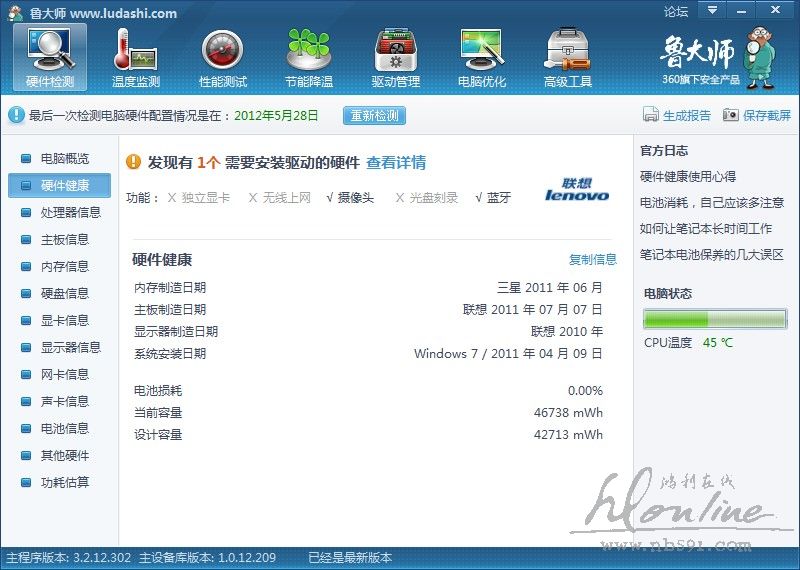This screenshot has height=570, width=800.
Task: Open the 性能测试 speedometer icon
Action: coord(222,57)
